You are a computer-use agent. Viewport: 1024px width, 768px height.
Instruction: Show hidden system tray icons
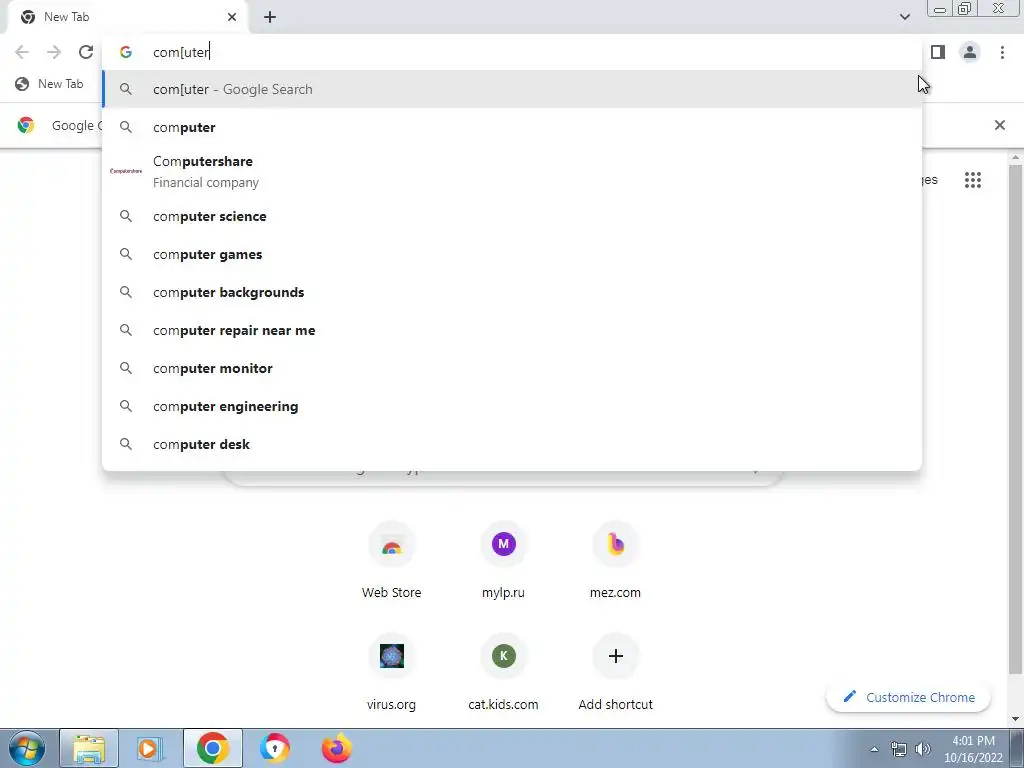(x=874, y=749)
